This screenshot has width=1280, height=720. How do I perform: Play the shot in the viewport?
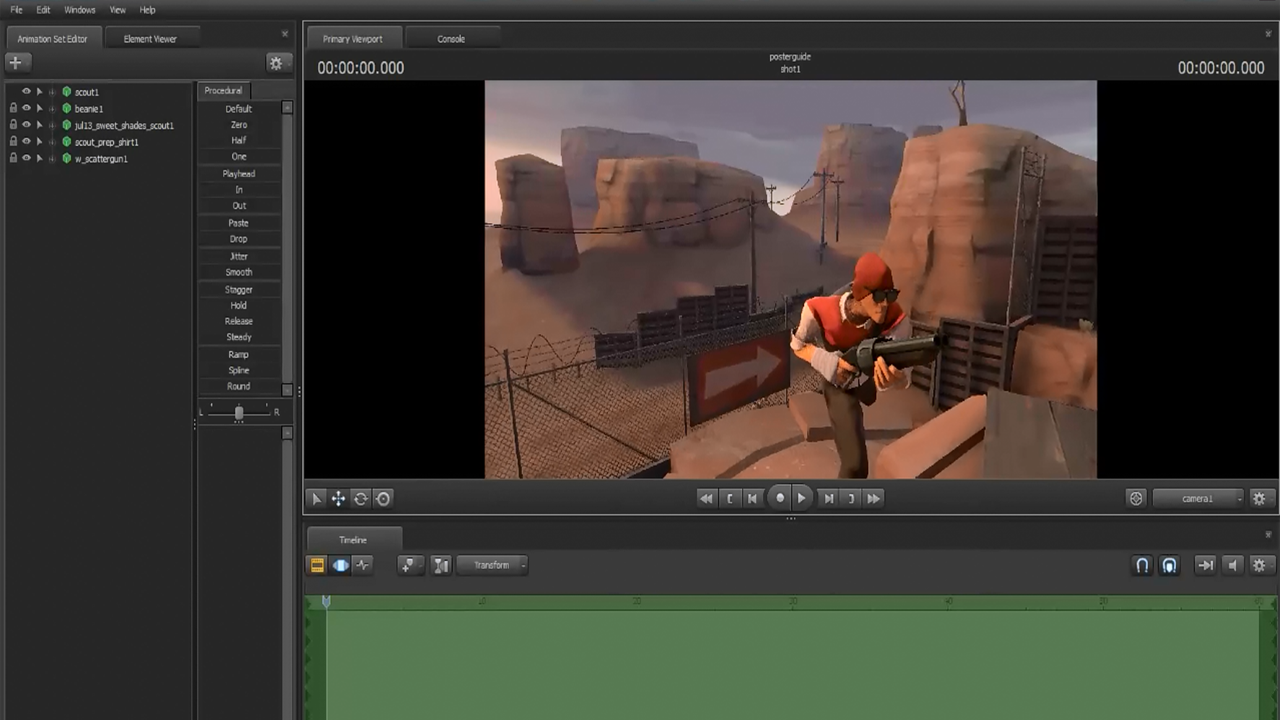tap(803, 498)
